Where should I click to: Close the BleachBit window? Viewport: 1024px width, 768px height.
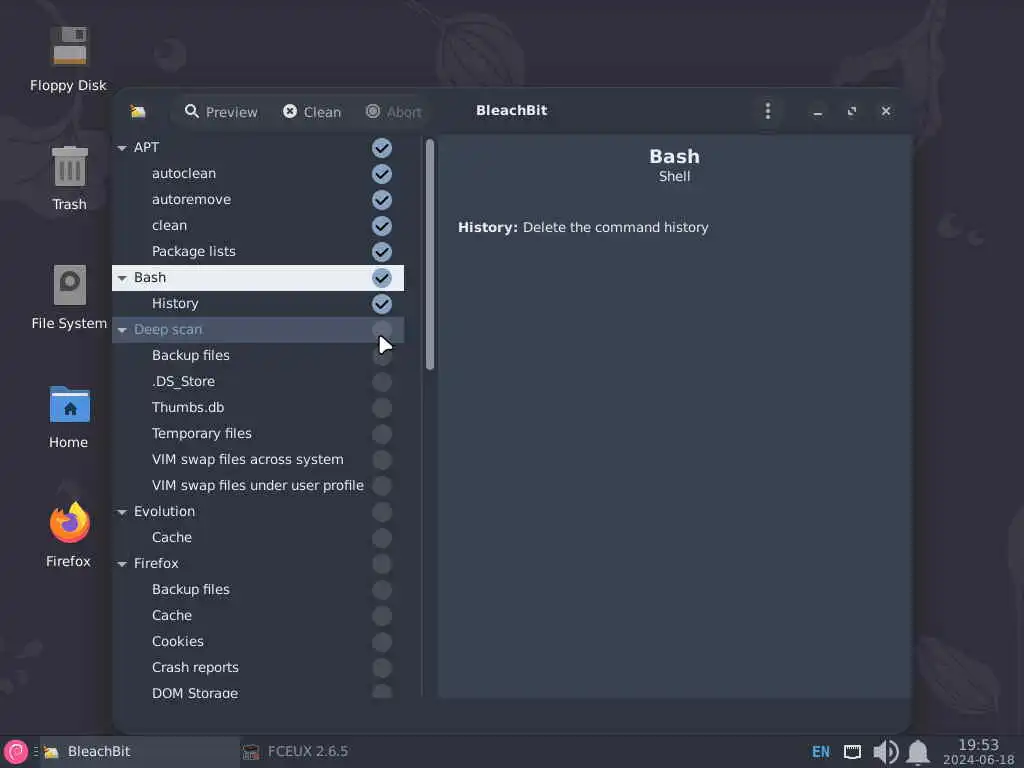(x=886, y=112)
